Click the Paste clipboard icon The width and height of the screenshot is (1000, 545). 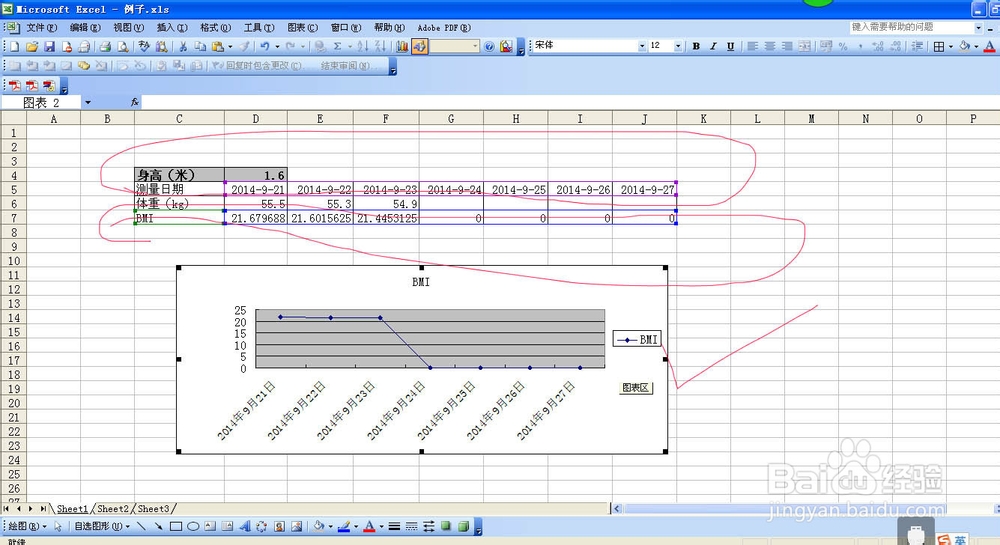pos(218,47)
